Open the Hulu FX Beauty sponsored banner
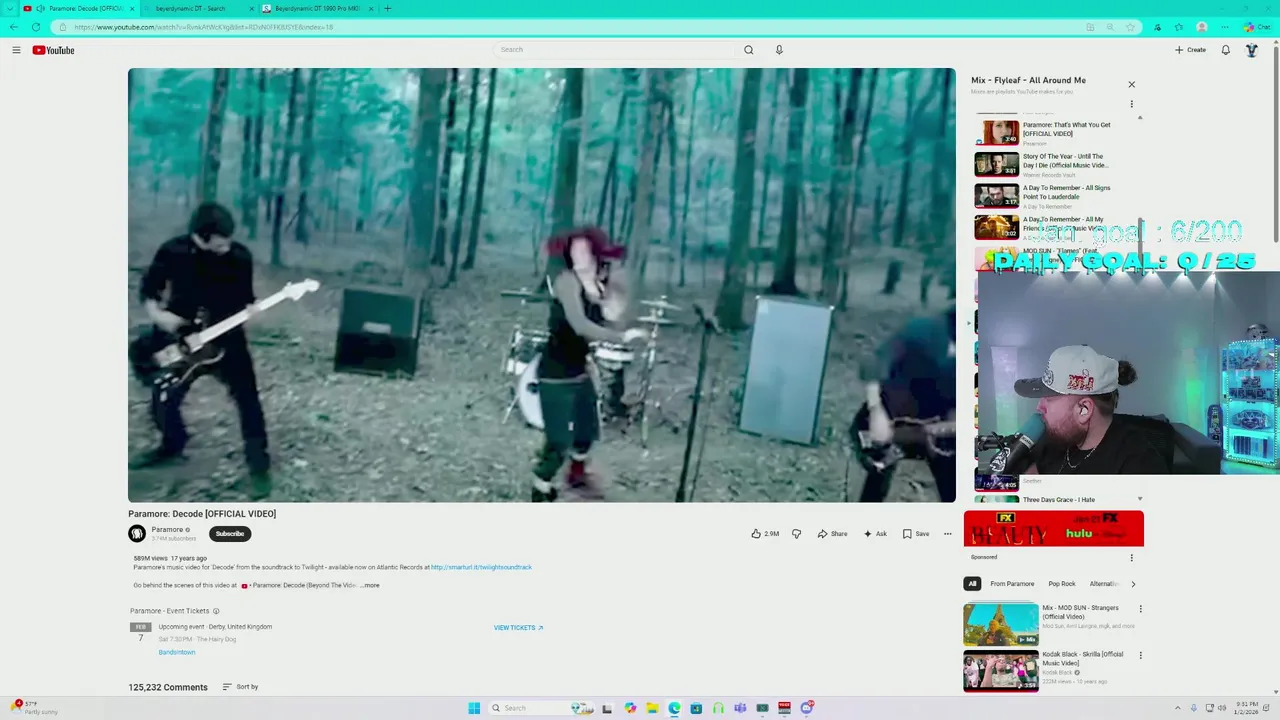The width and height of the screenshot is (1280, 720). tap(1054, 529)
